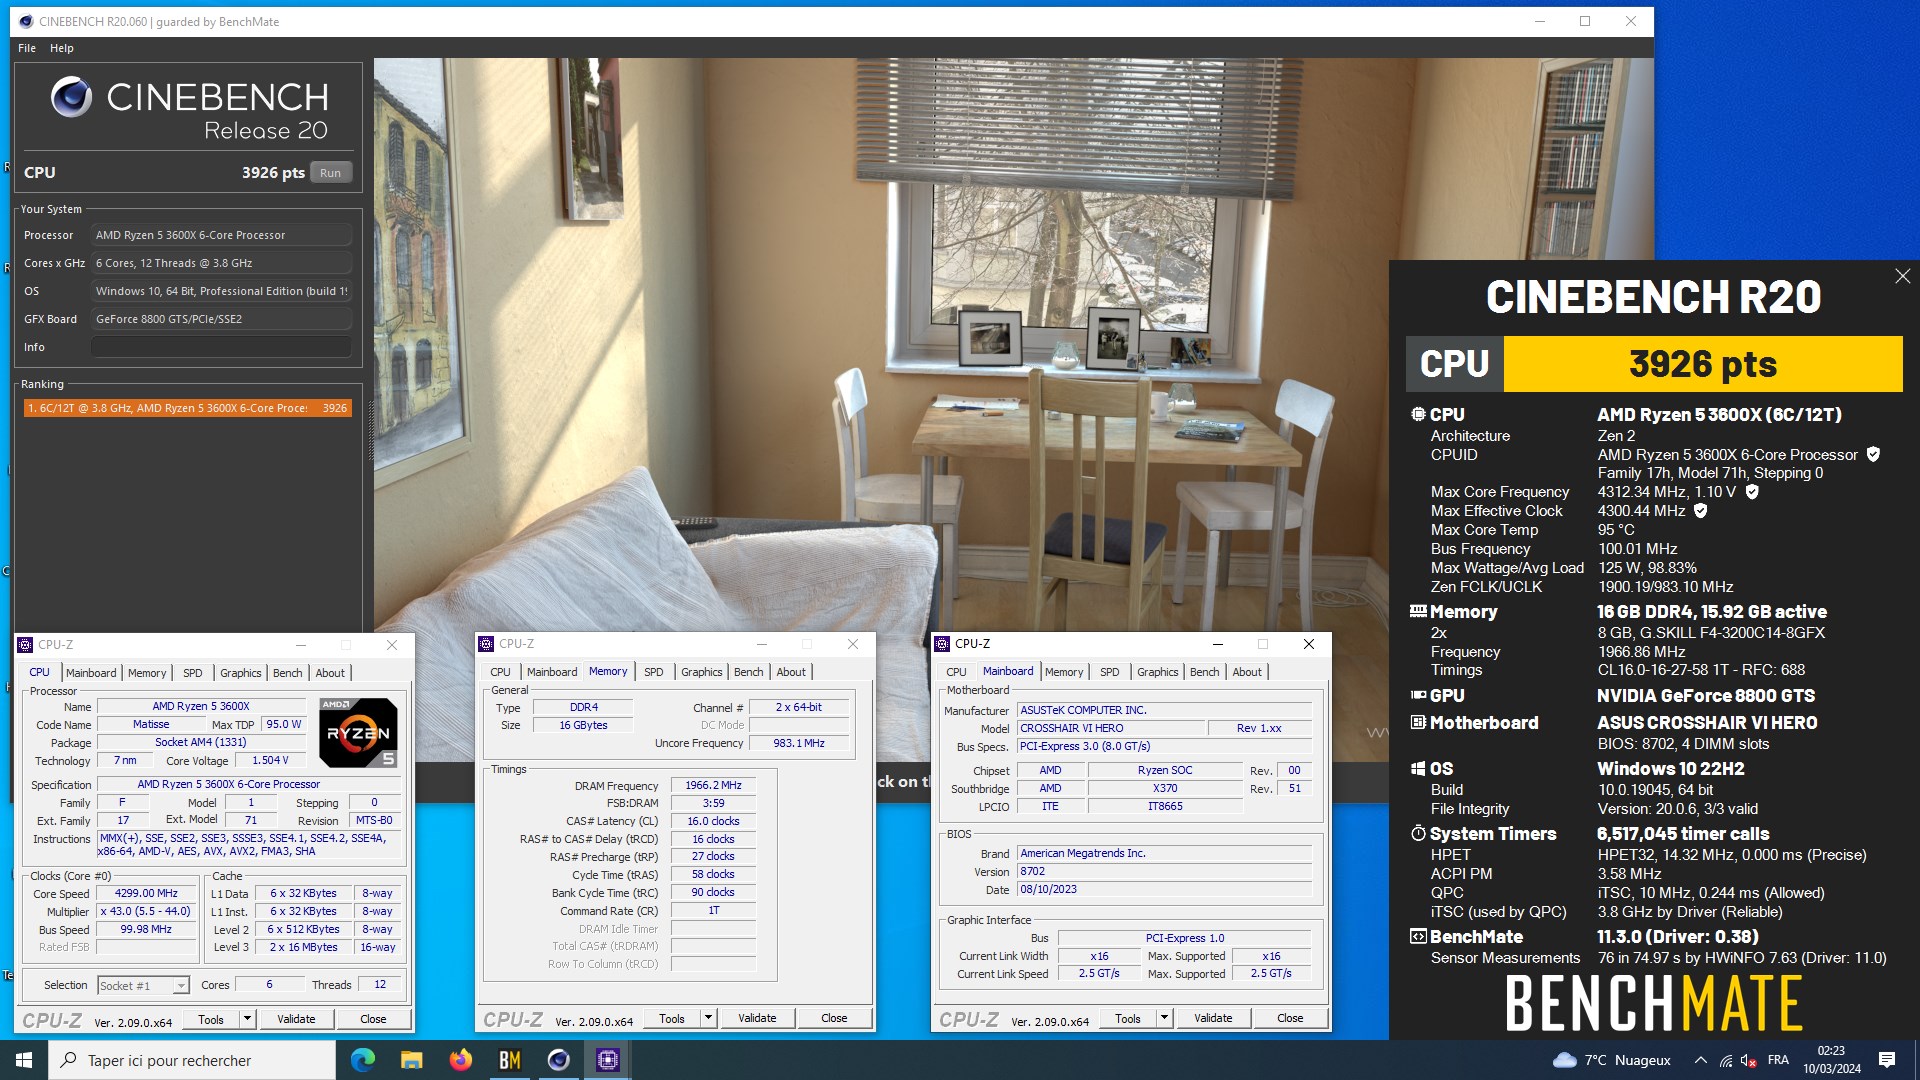This screenshot has height=1080, width=1920.
Task: Click the System Timers clock icon
Action: pyautogui.click(x=1418, y=833)
